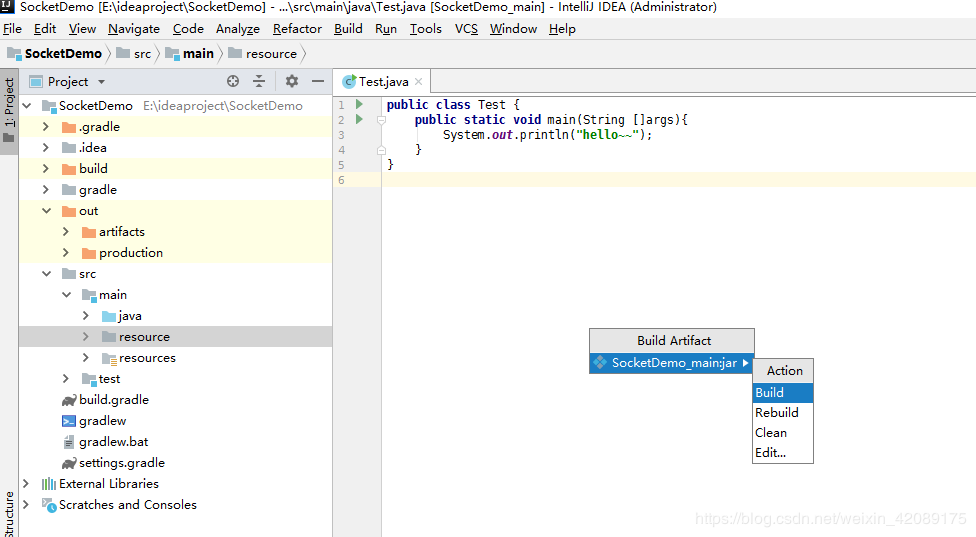The image size is (976, 537).
Task: Open the Window menu
Action: tap(513, 29)
